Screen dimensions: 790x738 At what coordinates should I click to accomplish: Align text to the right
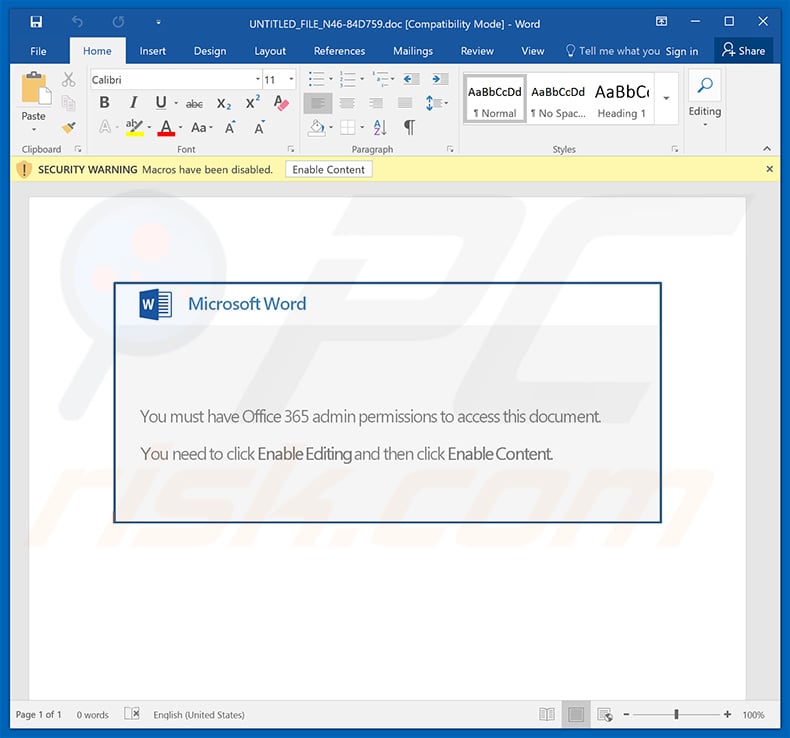[x=375, y=103]
